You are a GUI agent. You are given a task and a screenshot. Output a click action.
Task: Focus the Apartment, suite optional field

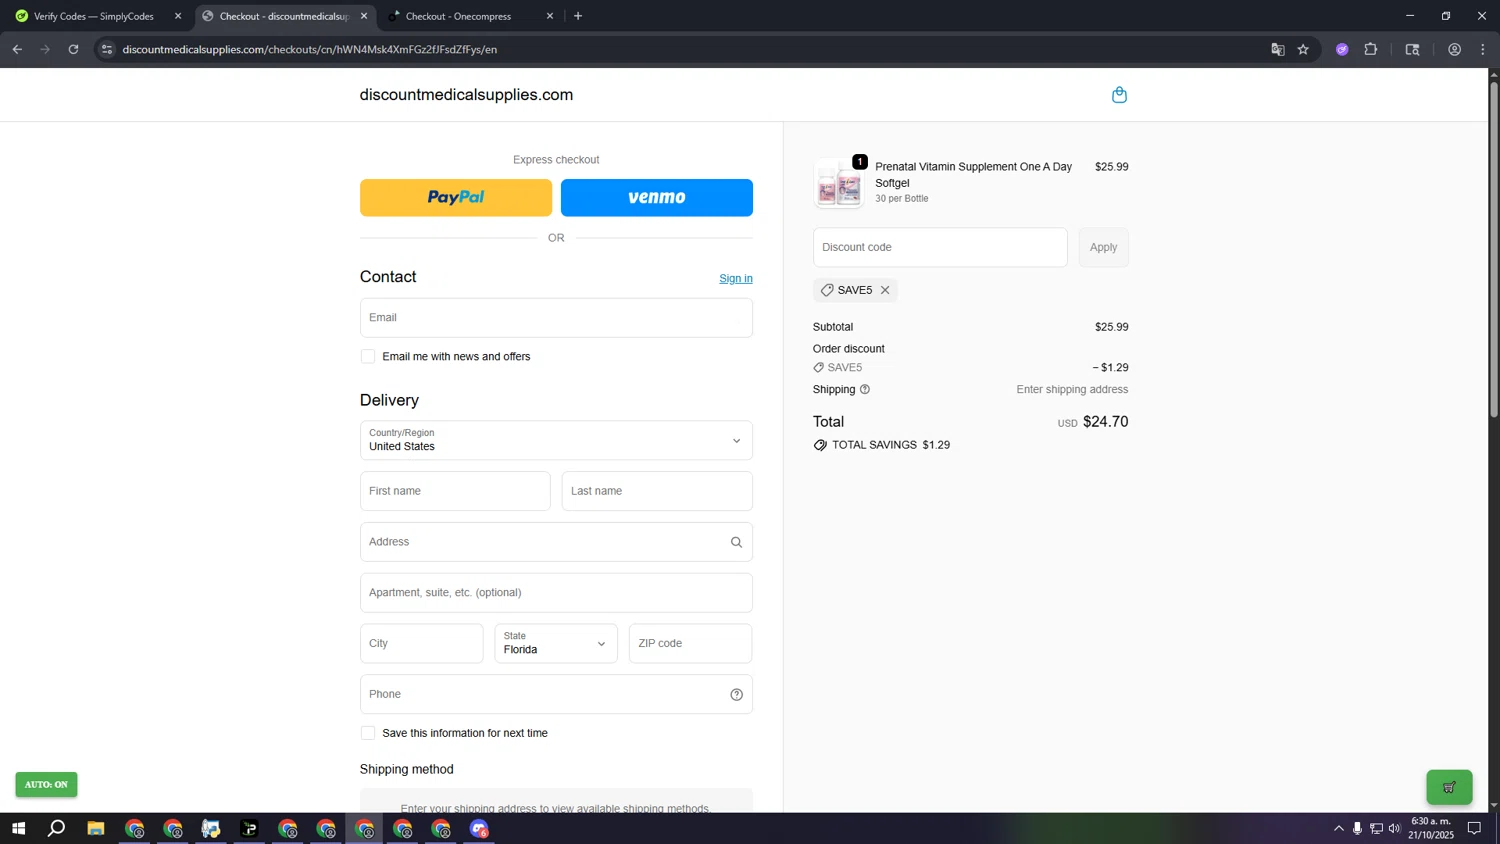pos(556,593)
